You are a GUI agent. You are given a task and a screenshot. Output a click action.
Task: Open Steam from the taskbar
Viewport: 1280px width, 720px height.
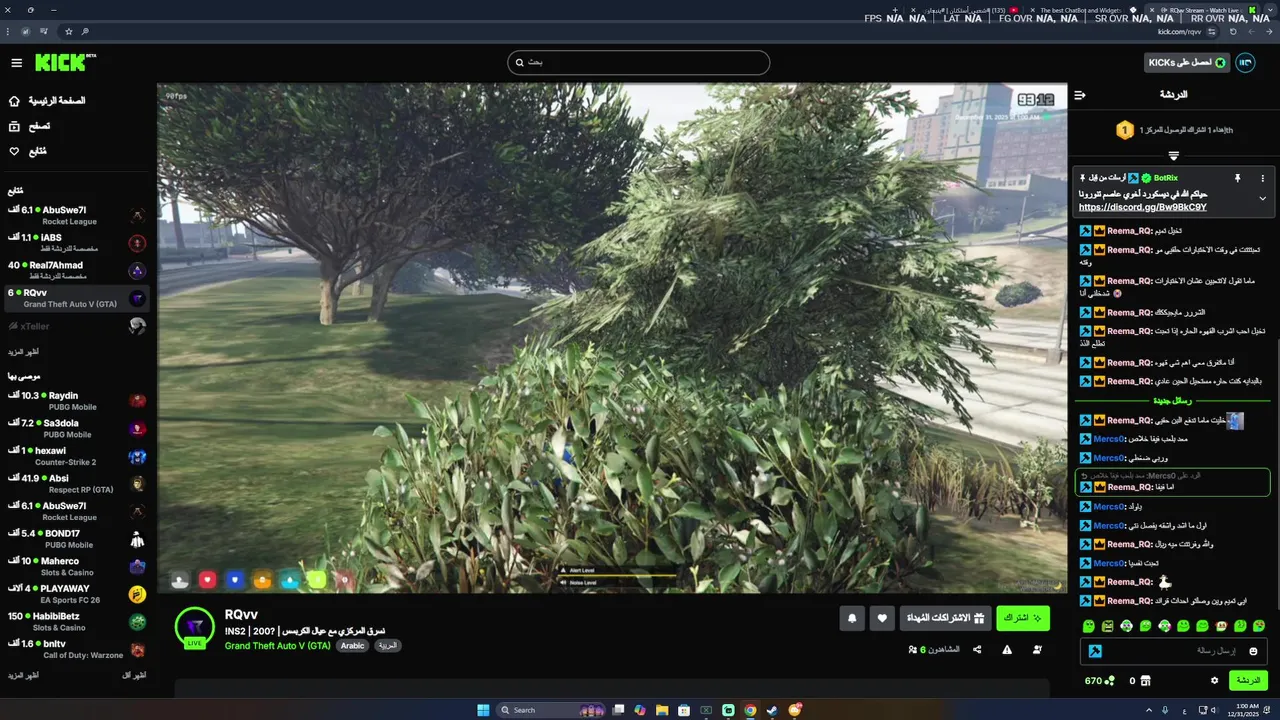click(x=772, y=710)
